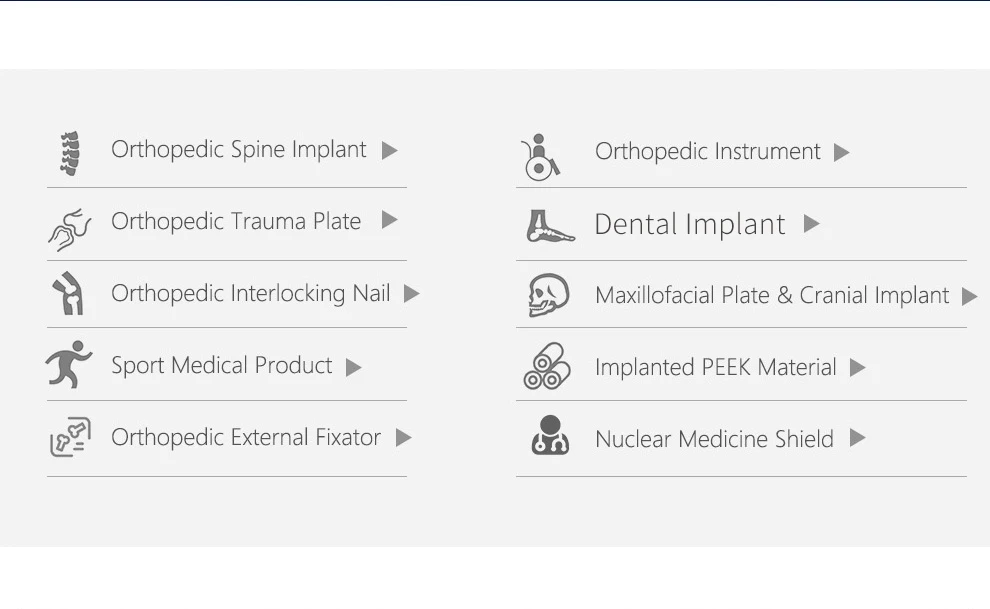Click the doctor with stethoscope icon
The width and height of the screenshot is (990, 609).
tap(550, 435)
